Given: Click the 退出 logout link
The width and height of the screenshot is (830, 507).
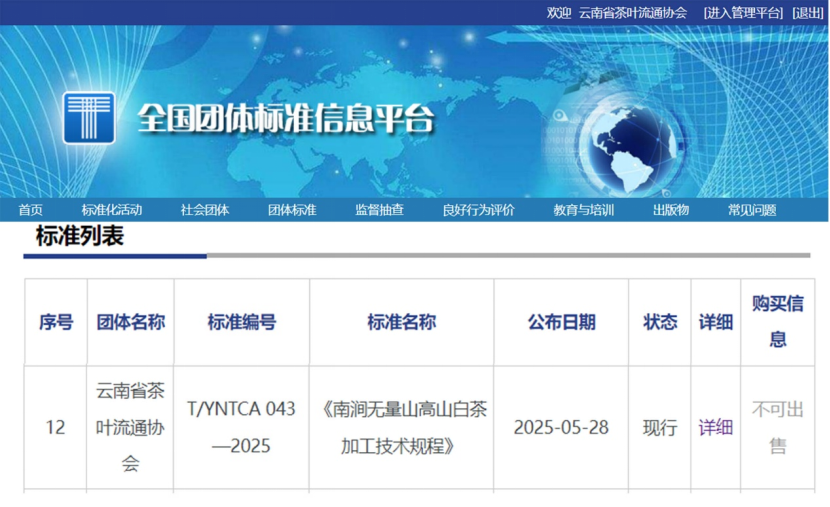Looking at the screenshot, I should pos(808,12).
